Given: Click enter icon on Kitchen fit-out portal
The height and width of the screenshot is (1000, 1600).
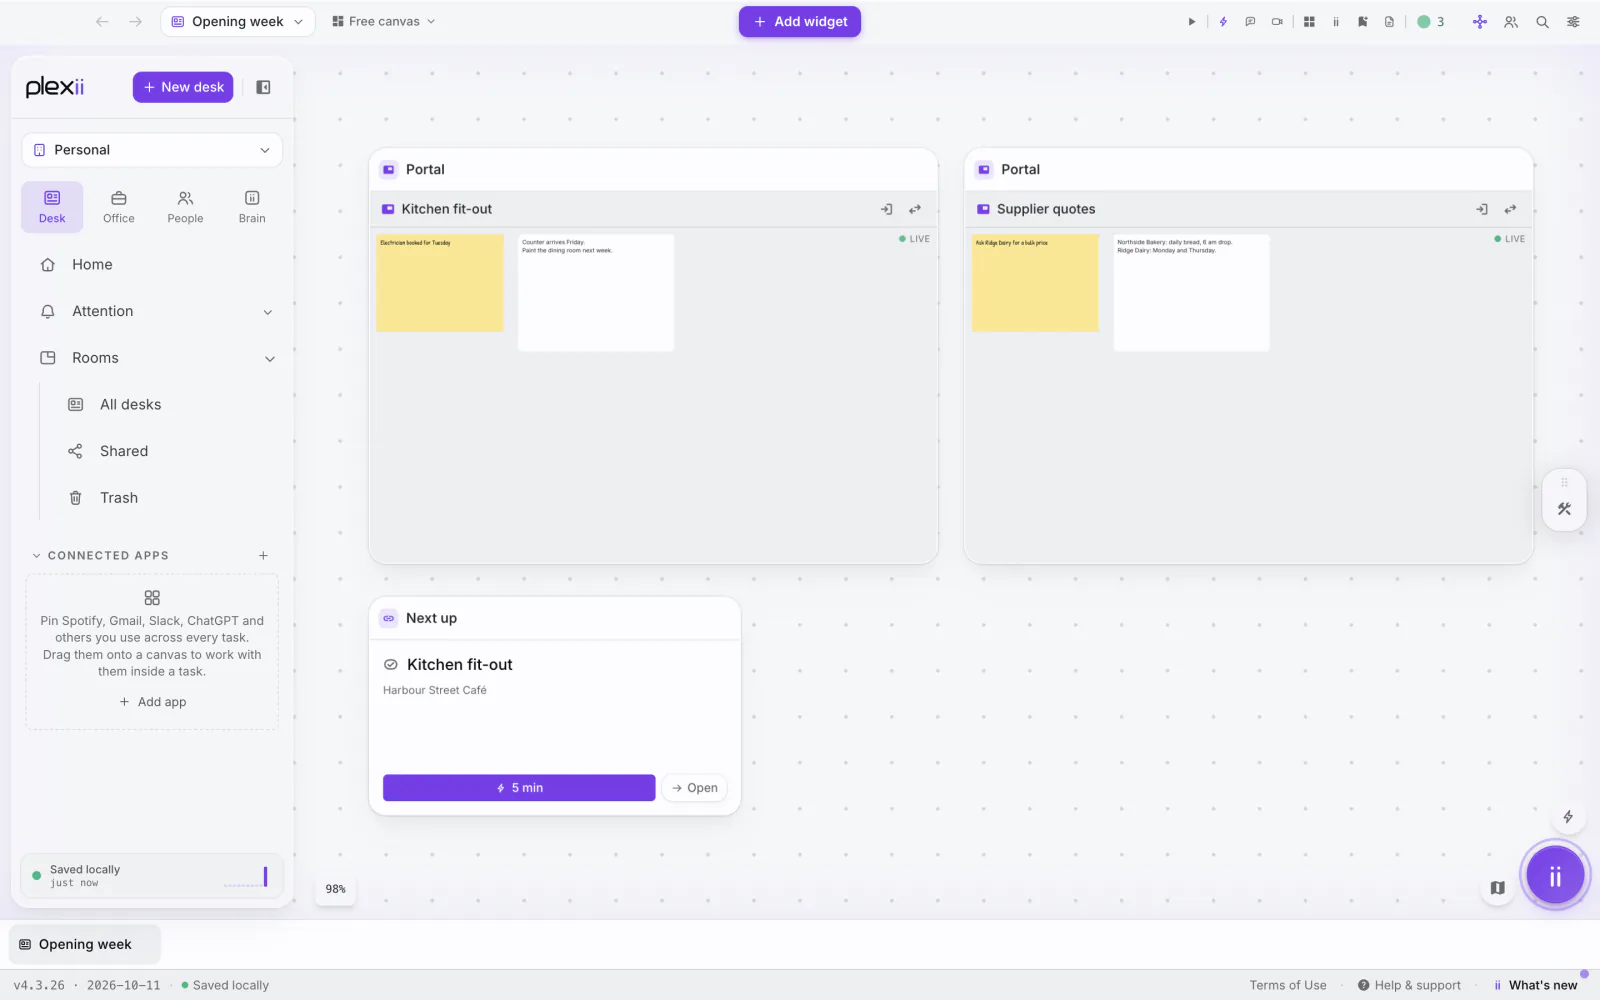Looking at the screenshot, I should coord(886,209).
